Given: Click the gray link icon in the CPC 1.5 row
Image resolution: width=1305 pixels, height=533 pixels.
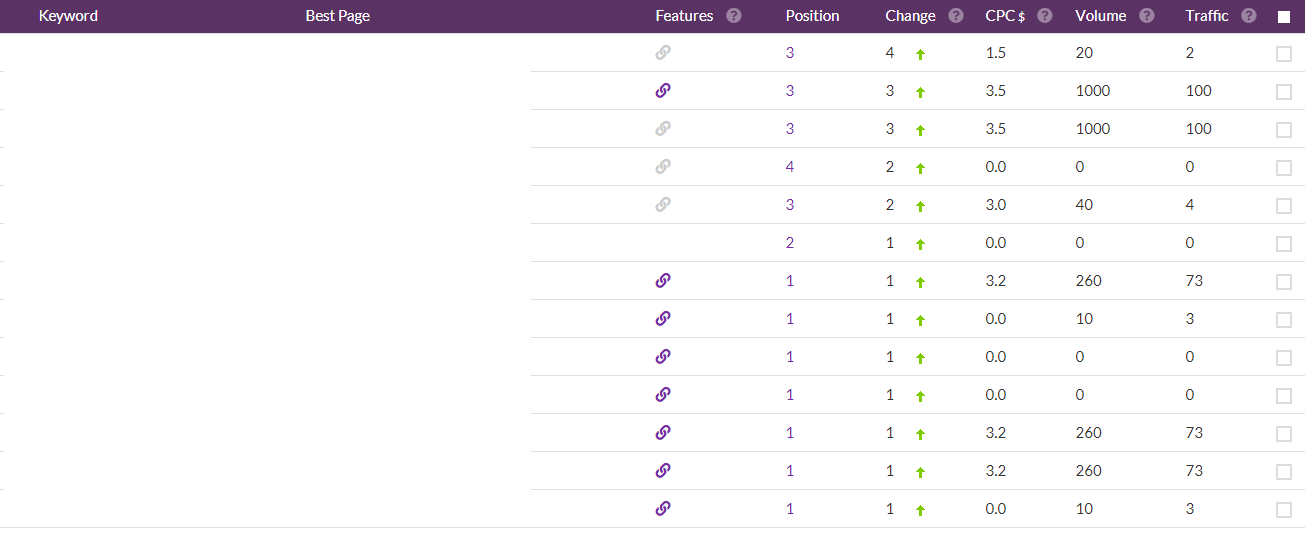Looking at the screenshot, I should [x=662, y=53].
